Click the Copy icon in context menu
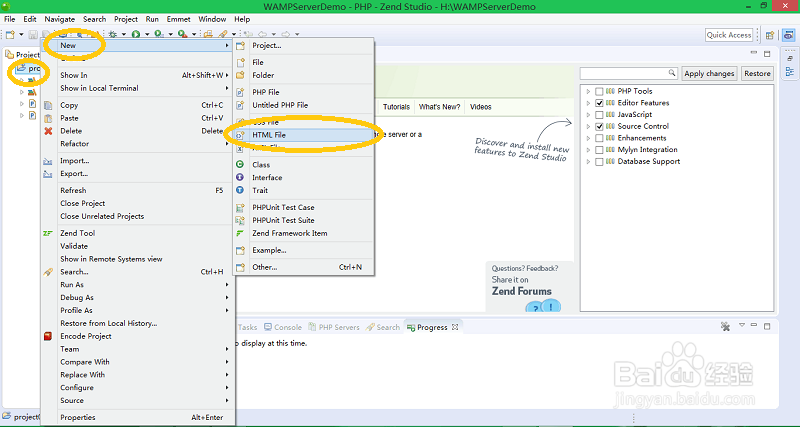 [x=48, y=105]
